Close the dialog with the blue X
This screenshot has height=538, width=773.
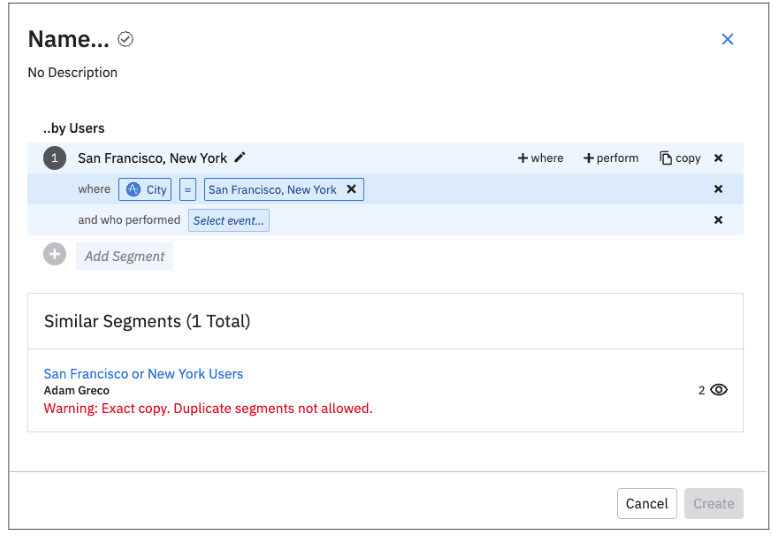coord(727,39)
